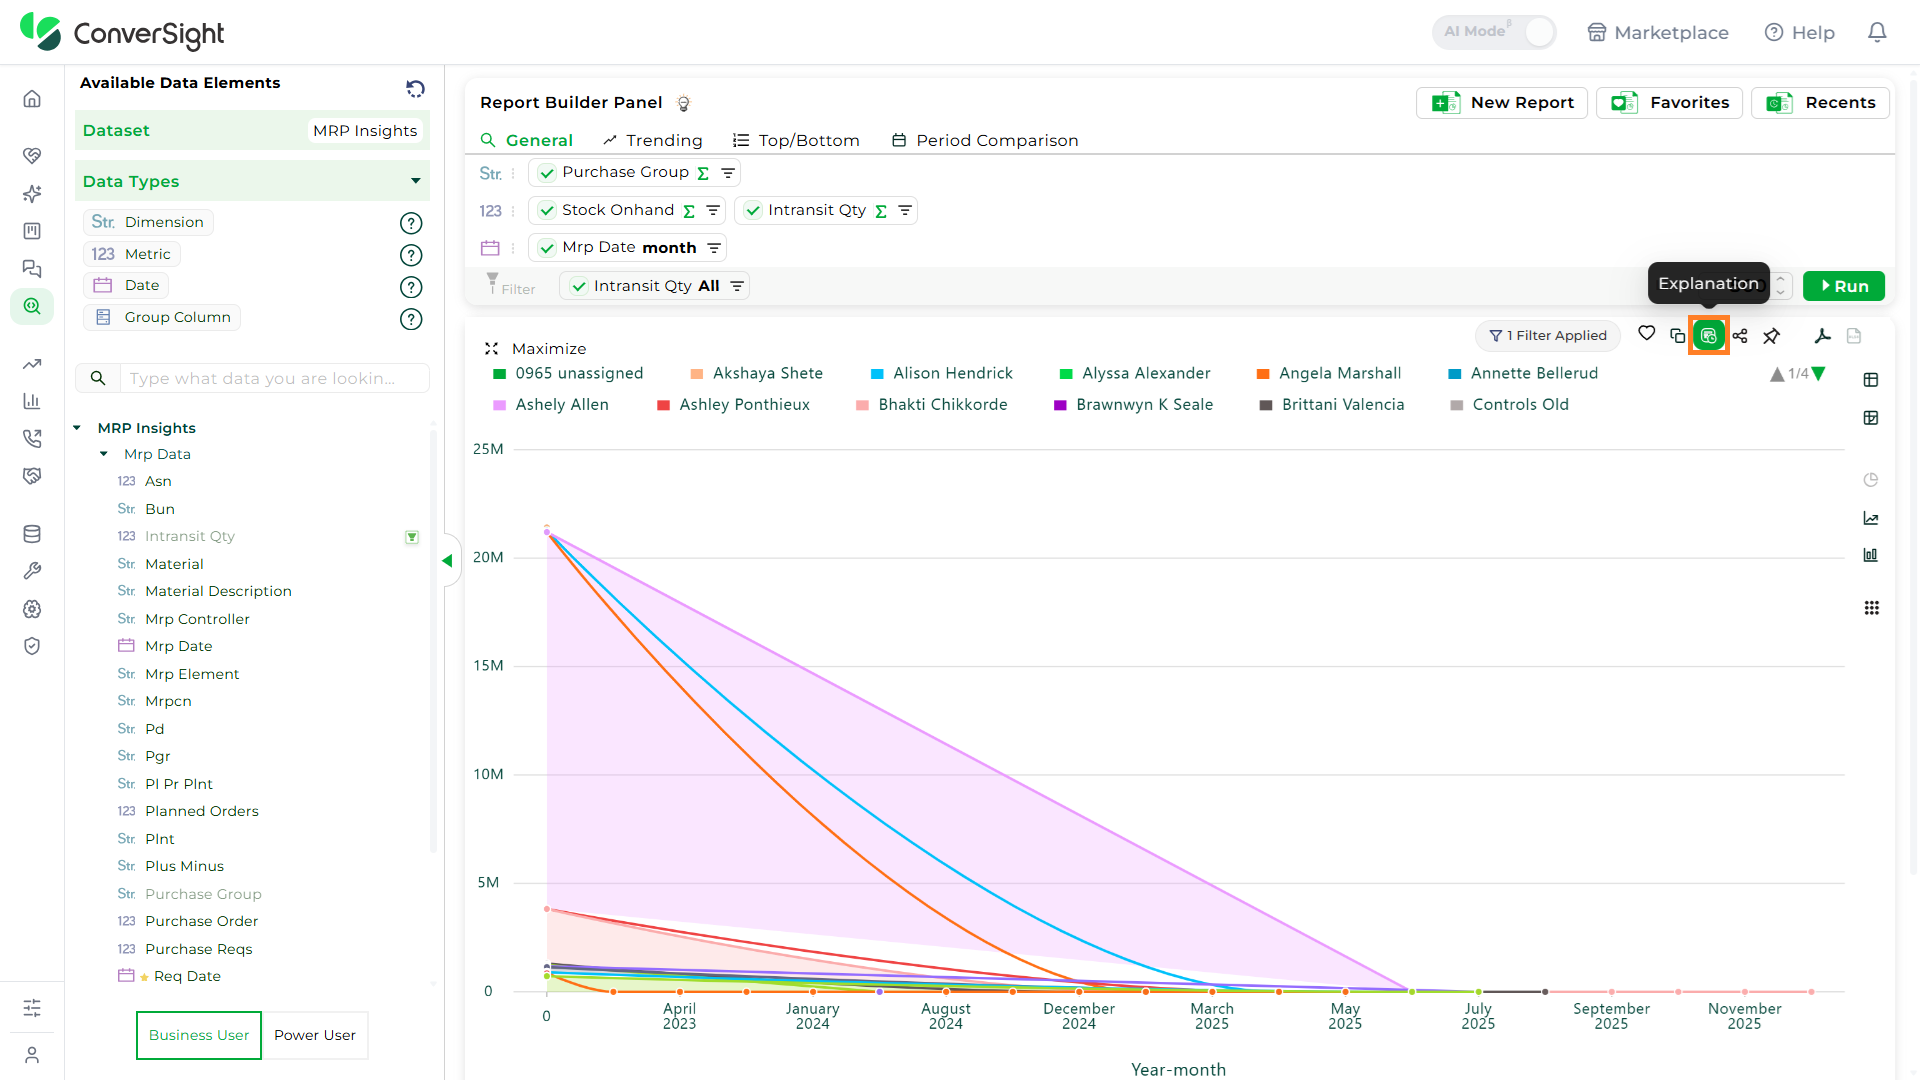The height and width of the screenshot is (1080, 1920).
Task: Click the lightbulb icon beside Report Builder Panel
Action: [x=684, y=103]
